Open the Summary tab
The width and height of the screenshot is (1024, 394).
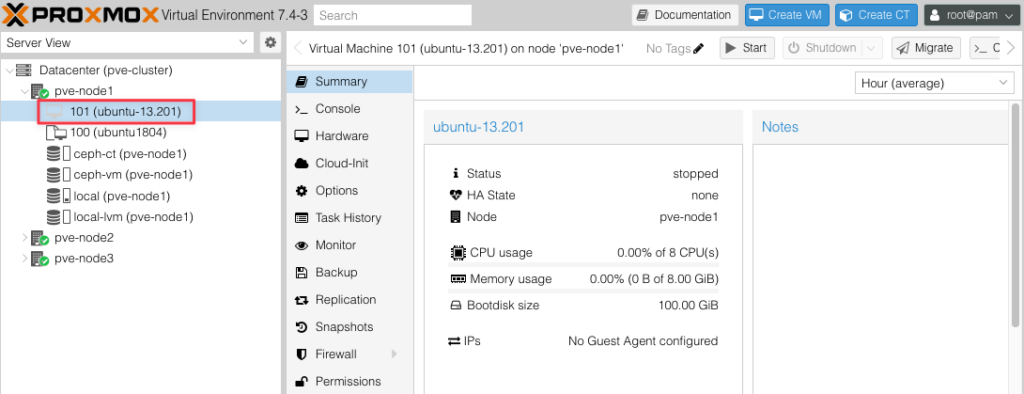pyautogui.click(x=349, y=82)
